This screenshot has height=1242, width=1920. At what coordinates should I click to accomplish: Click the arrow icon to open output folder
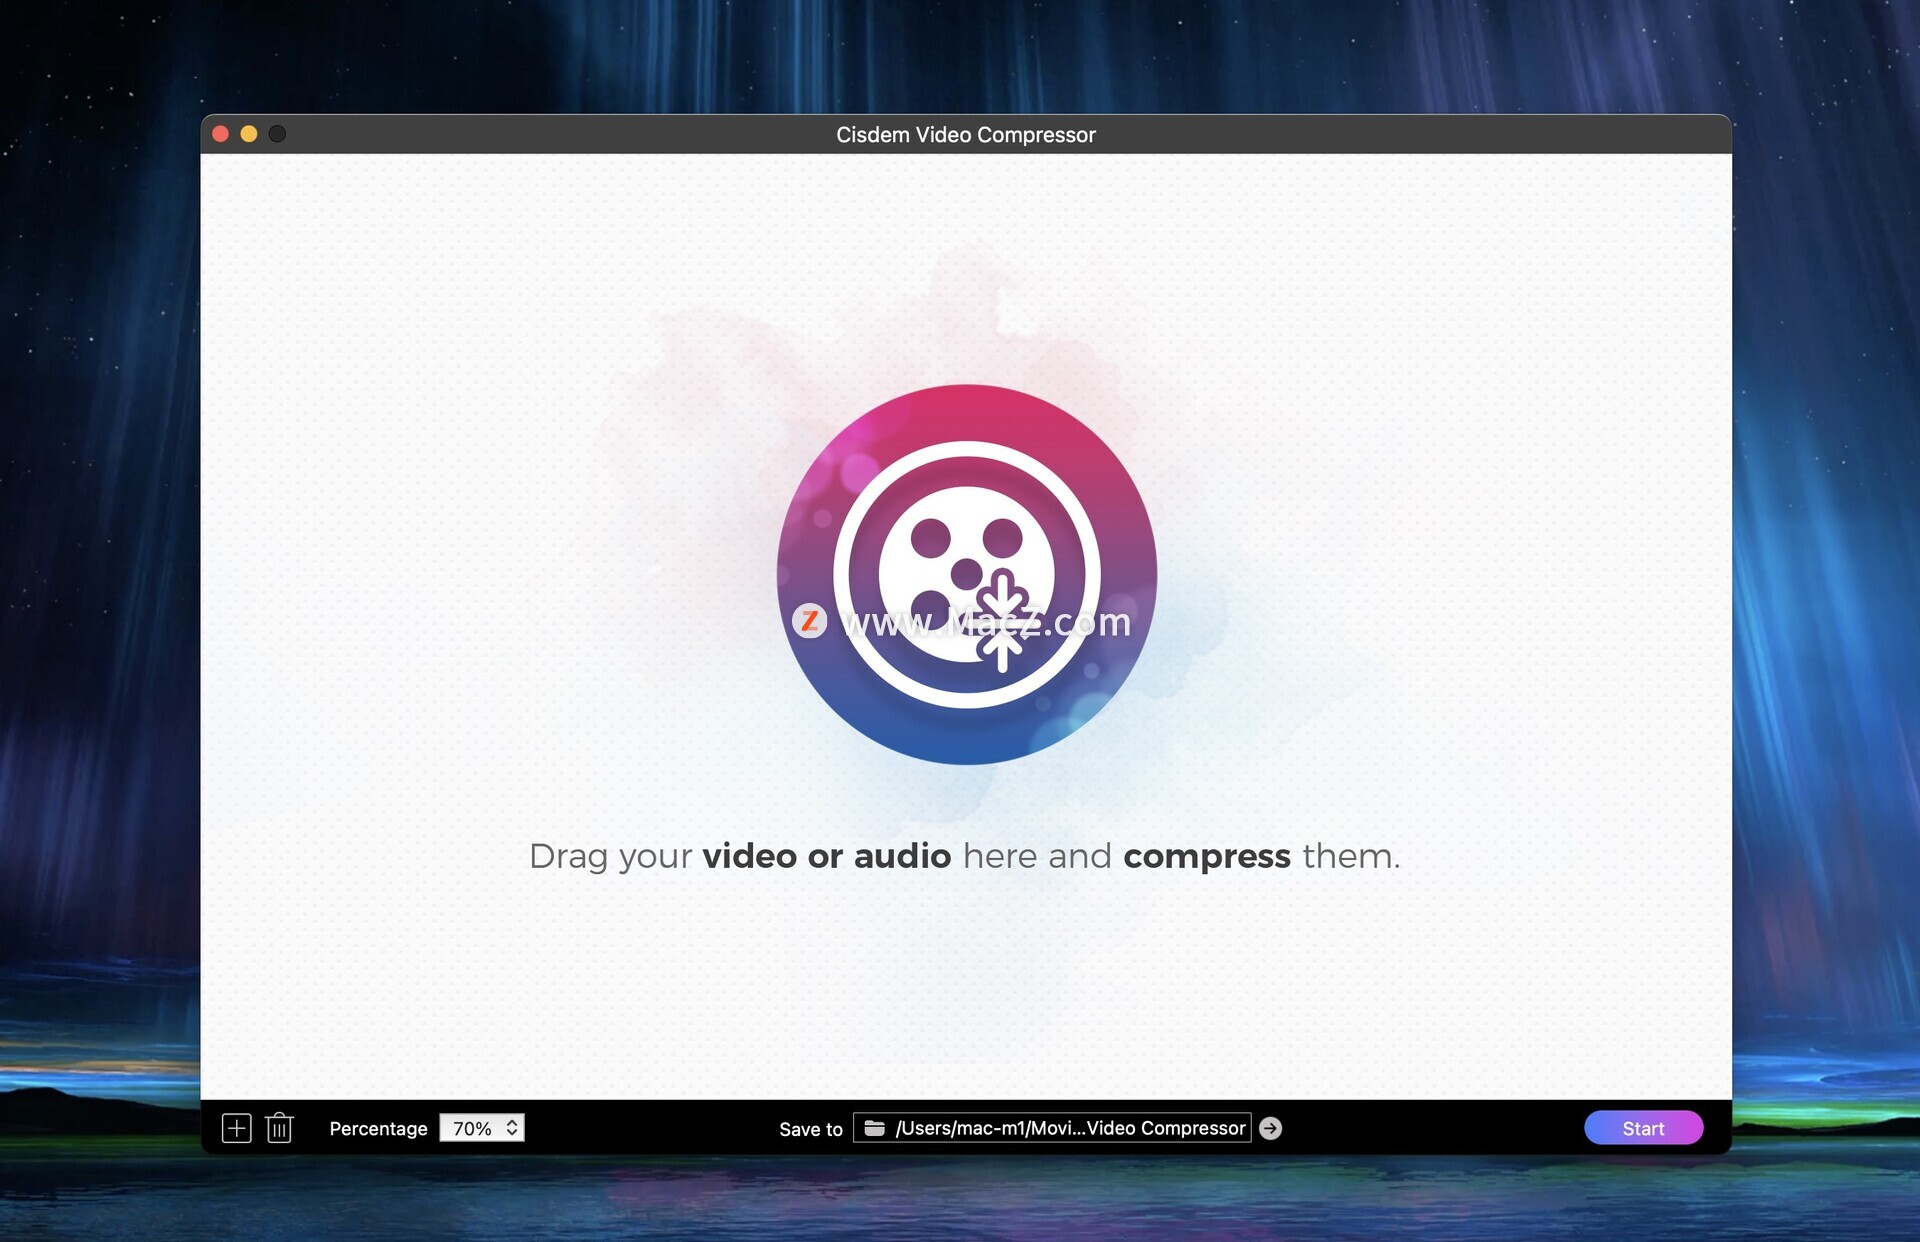(x=1270, y=1128)
